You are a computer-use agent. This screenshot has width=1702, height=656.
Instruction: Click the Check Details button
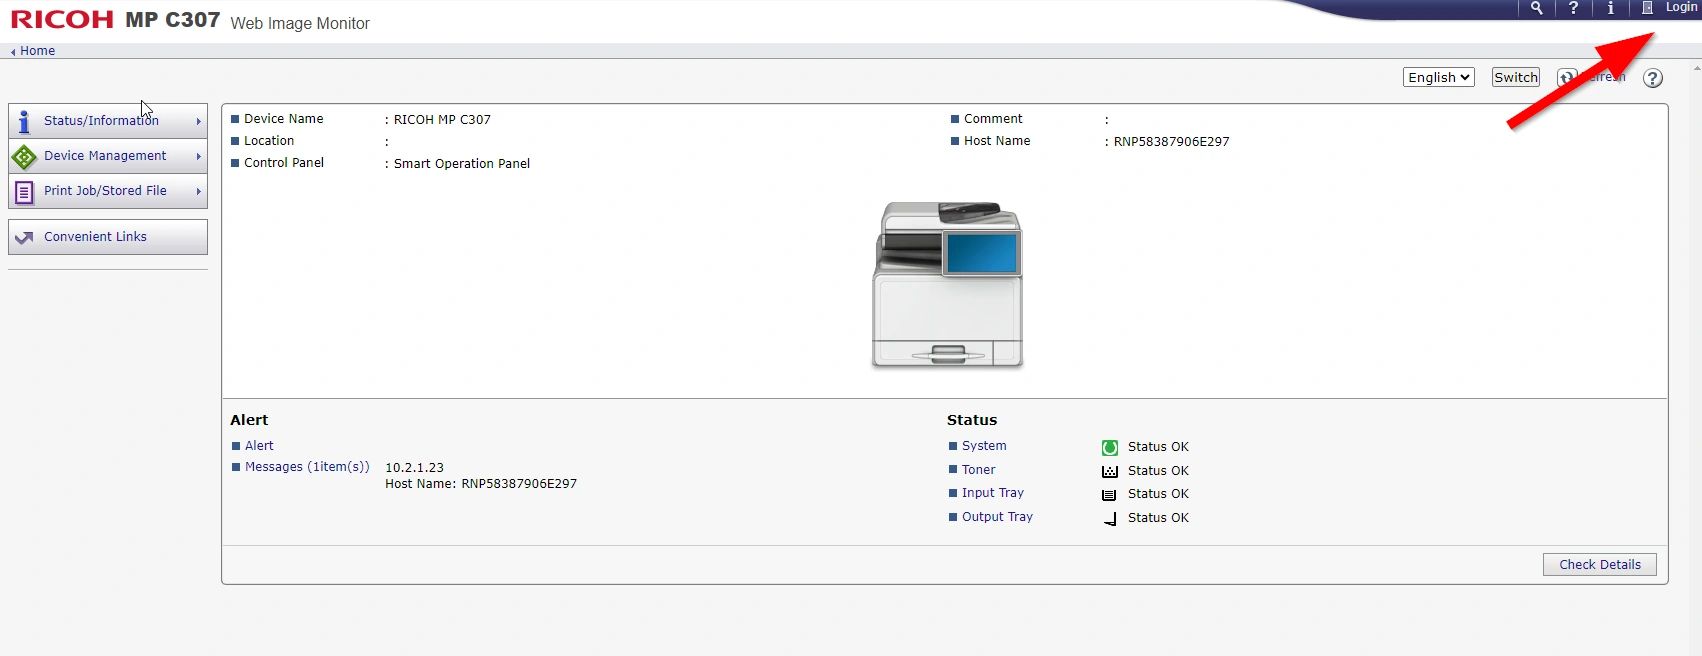point(1599,565)
